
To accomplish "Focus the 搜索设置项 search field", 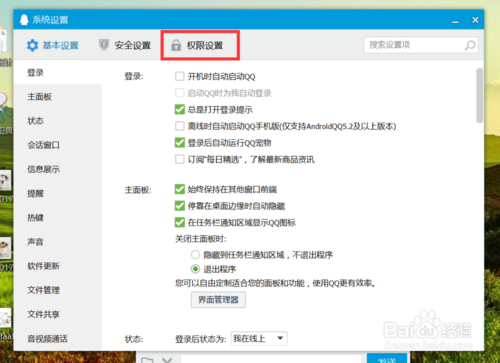I will click(x=421, y=45).
